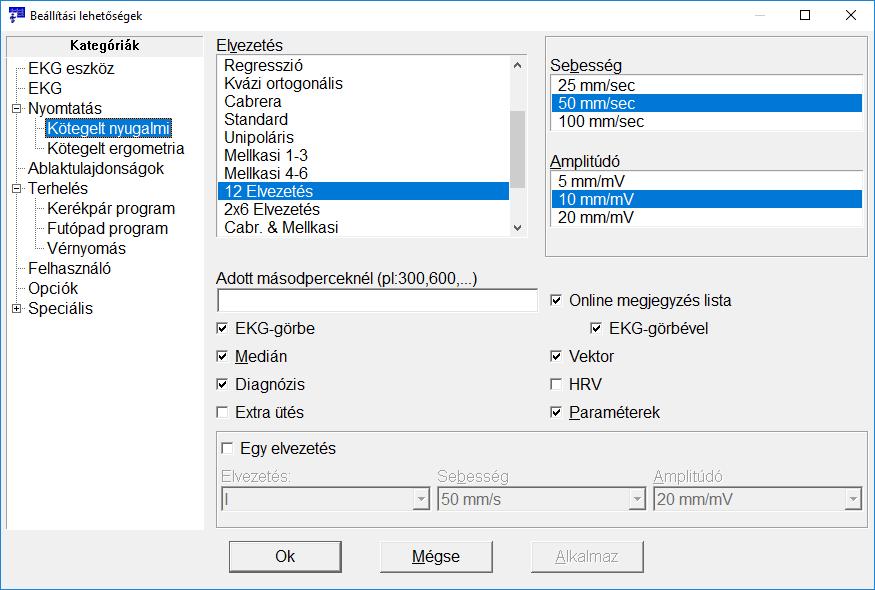Toggle Online megjegyzés lista checkbox
Screen dimensions: 875x590
[556, 300]
